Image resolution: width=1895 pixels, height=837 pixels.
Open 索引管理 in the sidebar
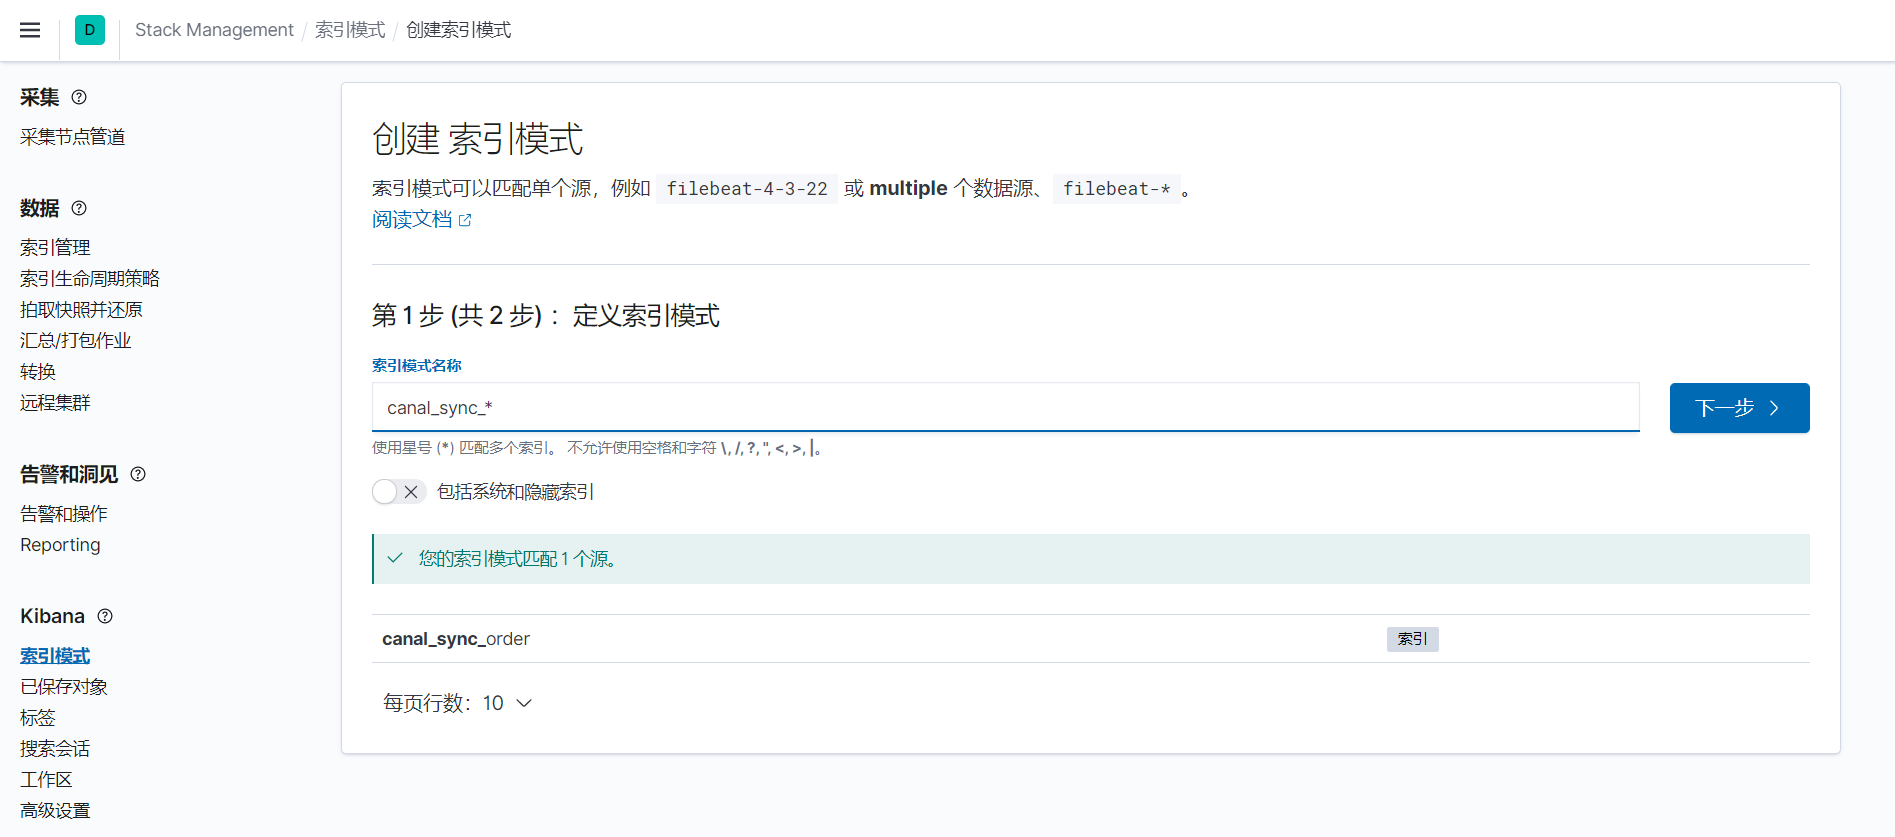(55, 247)
